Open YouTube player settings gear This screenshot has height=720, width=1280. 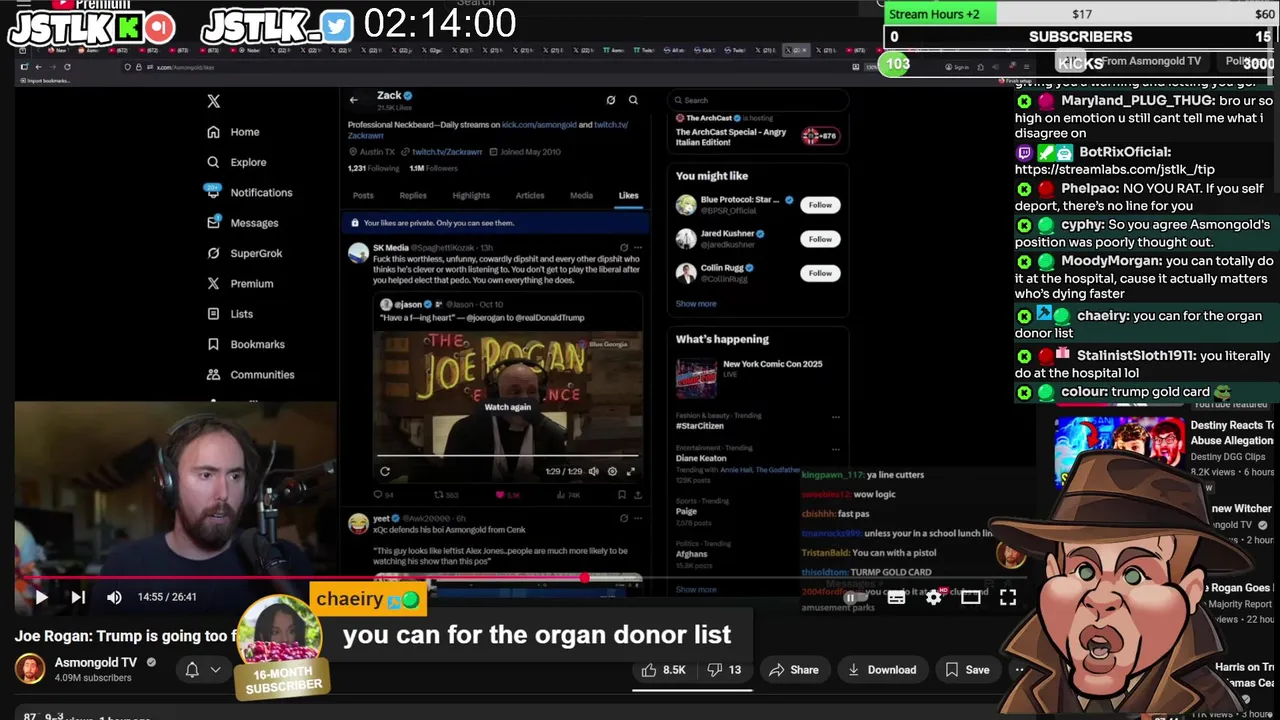tap(933, 597)
